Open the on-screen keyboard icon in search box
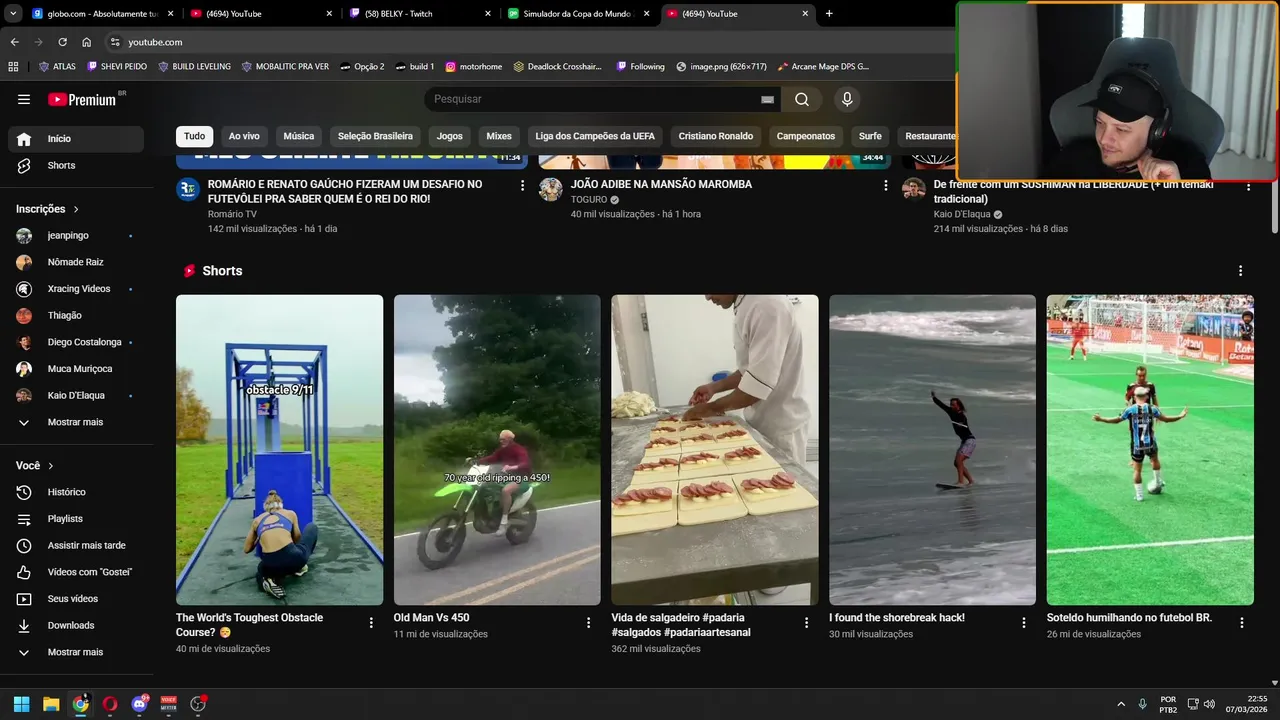 tap(767, 99)
